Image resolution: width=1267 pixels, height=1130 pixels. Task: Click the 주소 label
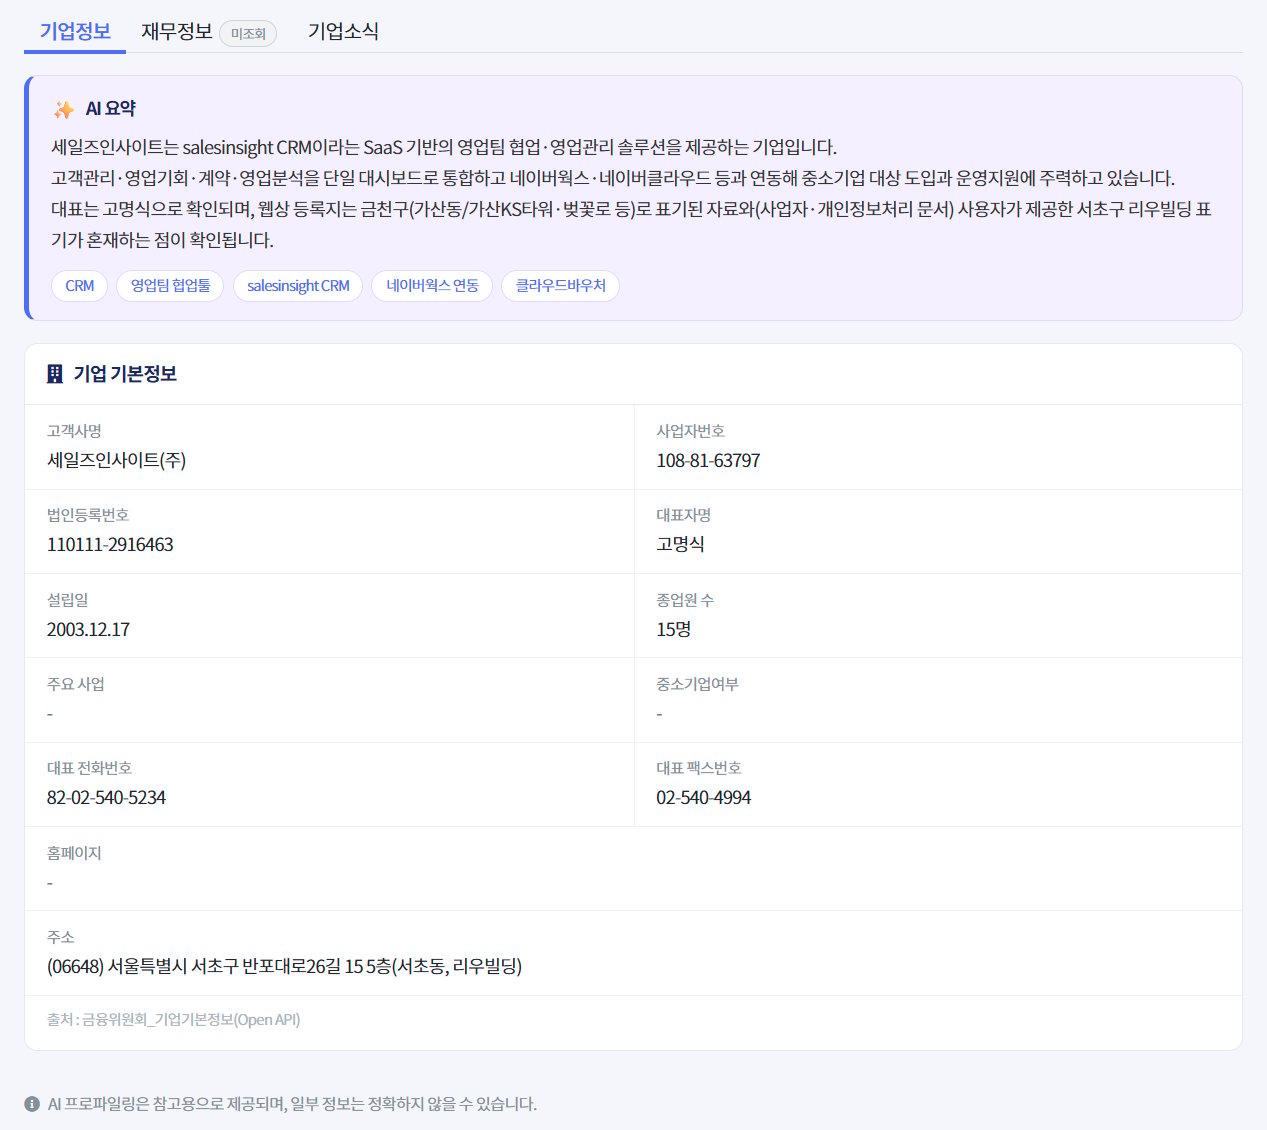(61, 937)
